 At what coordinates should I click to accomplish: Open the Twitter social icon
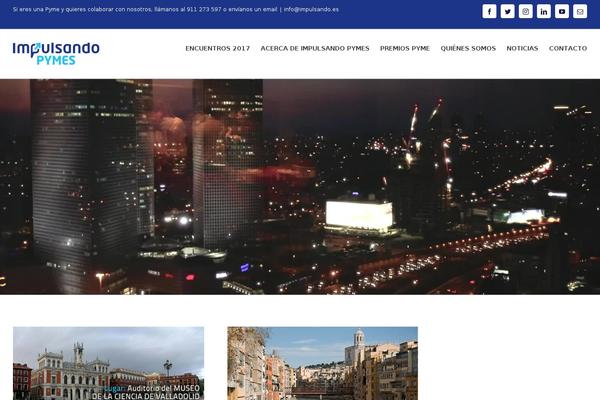(507, 11)
